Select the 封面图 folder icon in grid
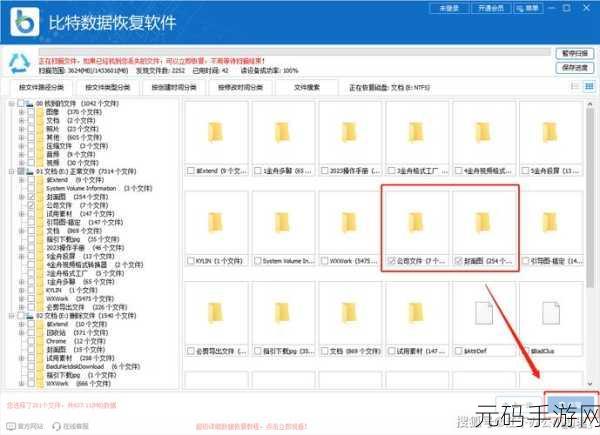The height and width of the screenshot is (435, 600). tap(483, 222)
